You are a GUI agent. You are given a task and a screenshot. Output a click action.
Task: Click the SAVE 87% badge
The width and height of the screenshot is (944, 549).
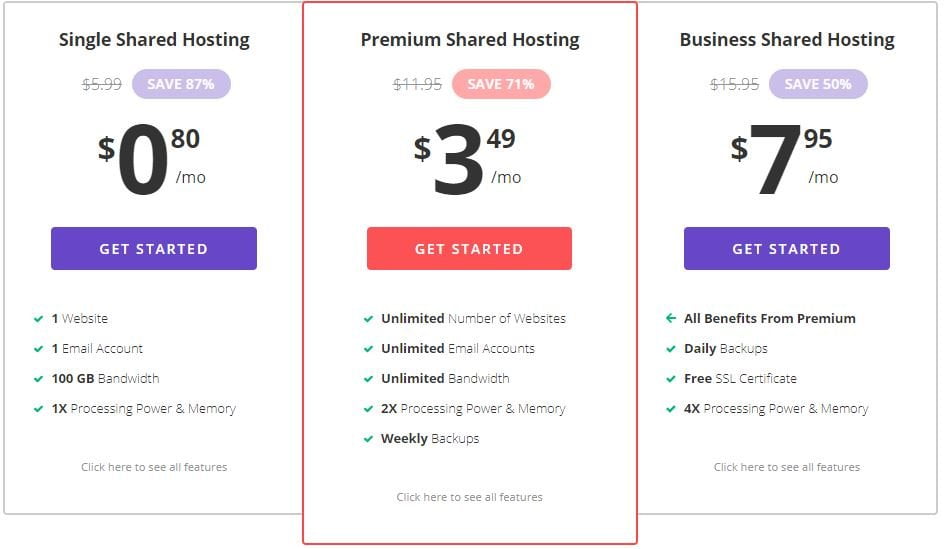click(181, 84)
